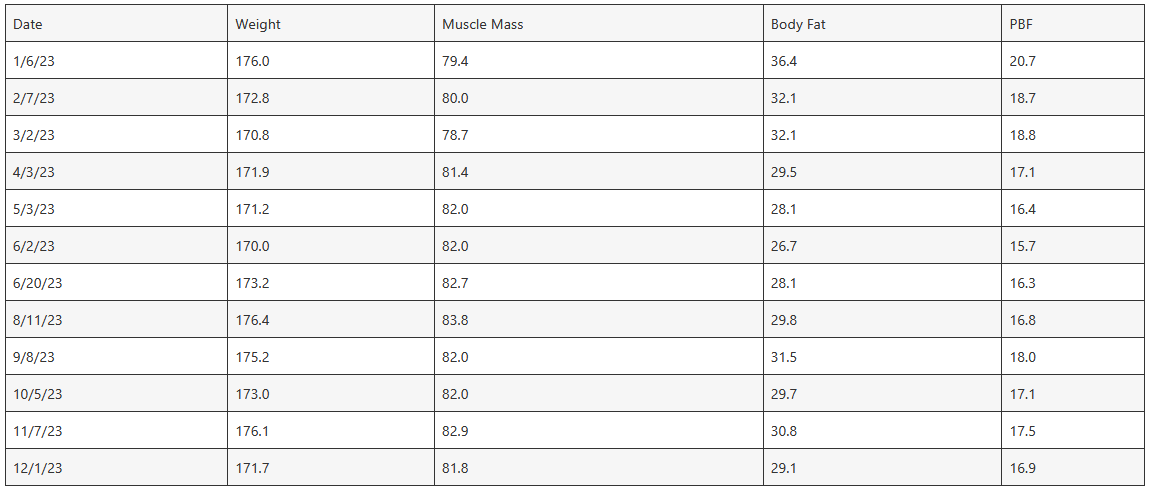Image resolution: width=1150 pixels, height=491 pixels.
Task: Select the Weight column header
Action: 256,24
